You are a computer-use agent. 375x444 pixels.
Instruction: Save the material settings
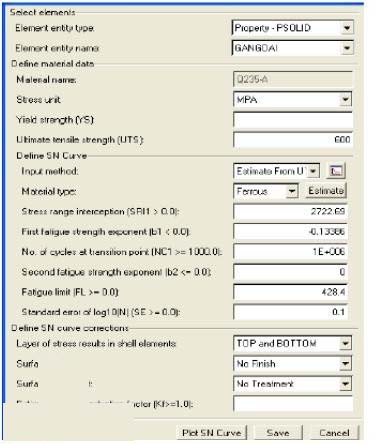[x=278, y=433]
